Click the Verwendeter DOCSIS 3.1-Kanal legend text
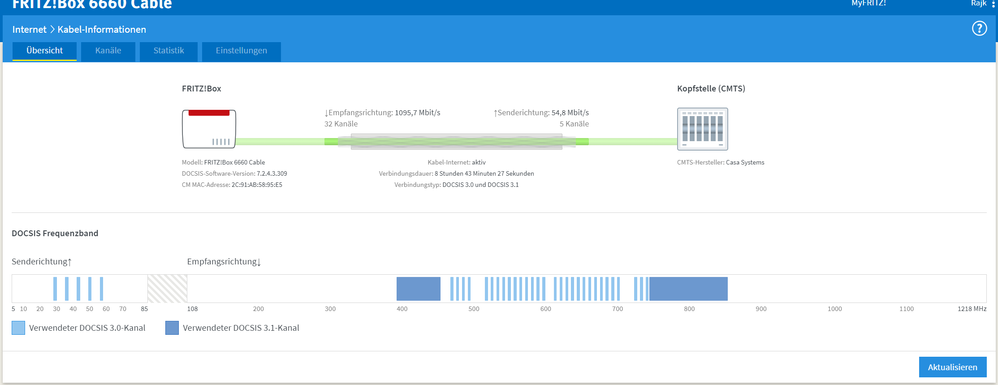The width and height of the screenshot is (998, 385). [241, 328]
